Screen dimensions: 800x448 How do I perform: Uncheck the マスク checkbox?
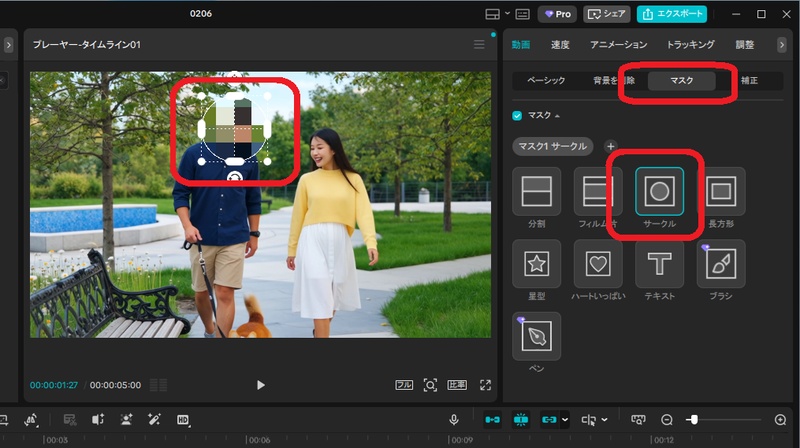click(517, 116)
